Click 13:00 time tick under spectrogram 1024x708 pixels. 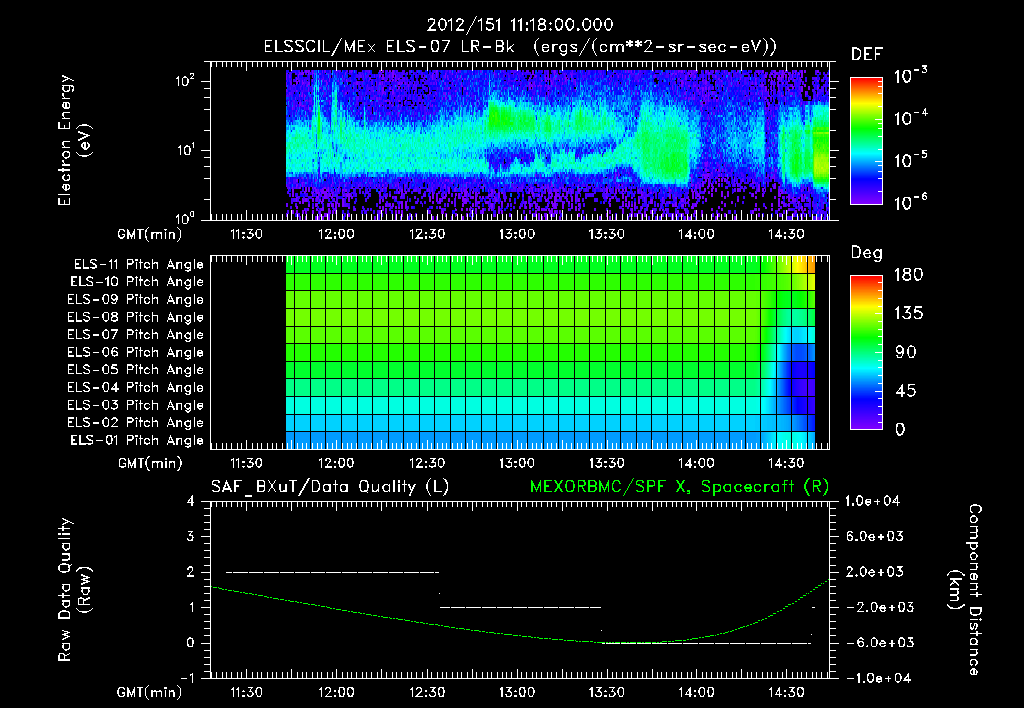pyautogui.click(x=517, y=234)
